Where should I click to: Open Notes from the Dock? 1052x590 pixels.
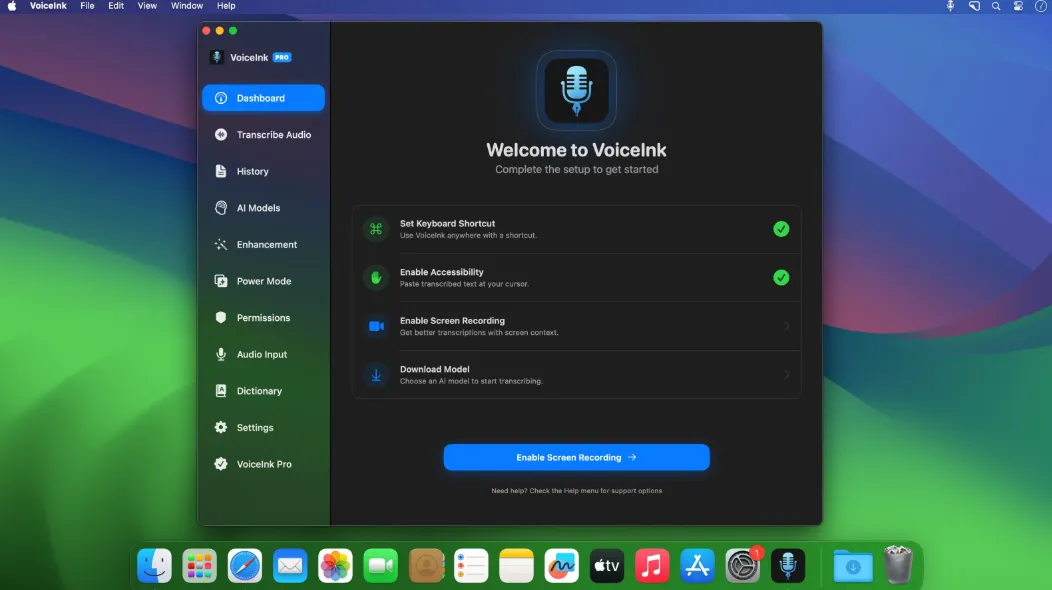517,566
